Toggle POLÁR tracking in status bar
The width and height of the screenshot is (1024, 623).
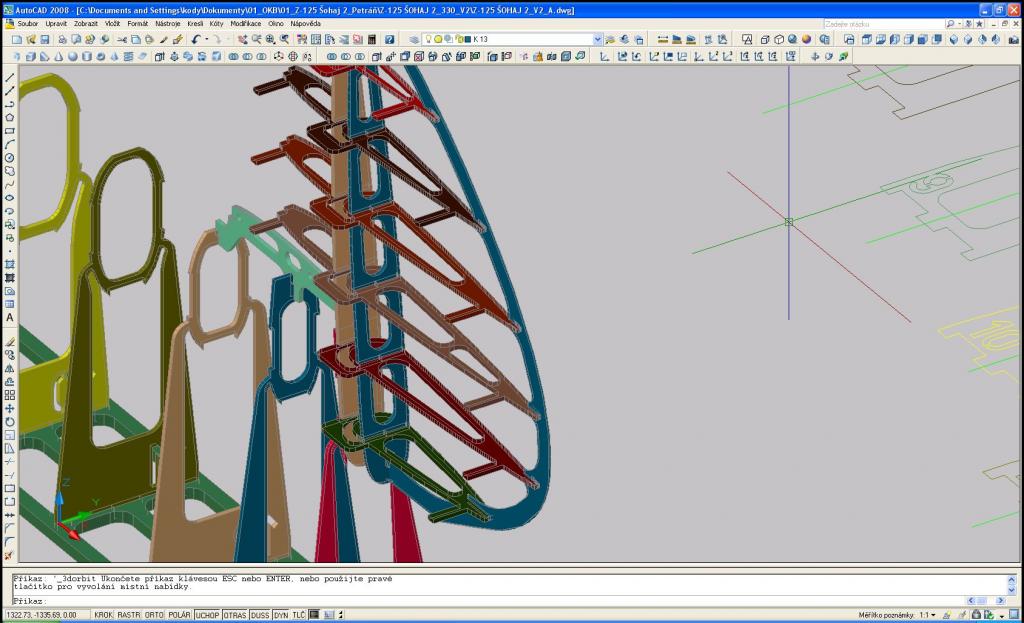(179, 615)
